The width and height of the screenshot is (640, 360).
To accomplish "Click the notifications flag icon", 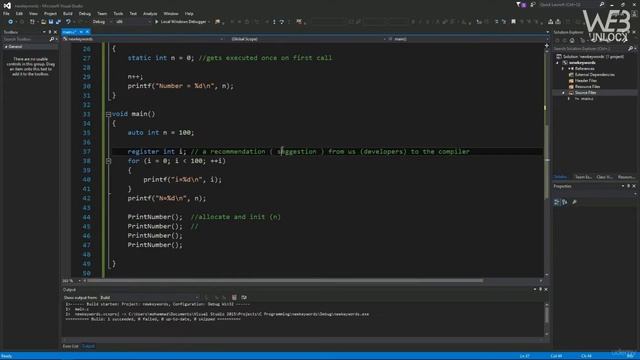I will (x=518, y=4).
